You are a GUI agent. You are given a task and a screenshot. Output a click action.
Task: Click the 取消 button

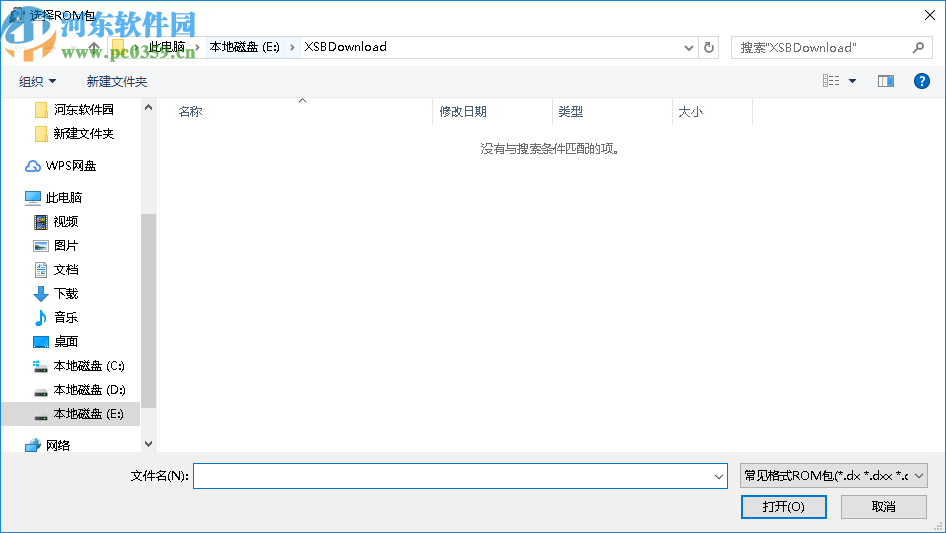click(x=884, y=506)
